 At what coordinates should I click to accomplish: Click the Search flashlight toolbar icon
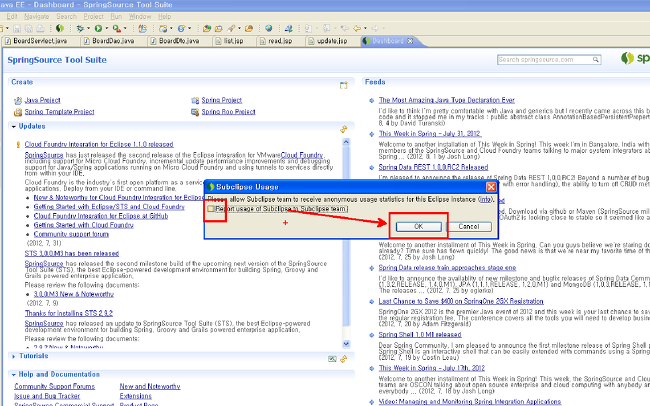231,29
